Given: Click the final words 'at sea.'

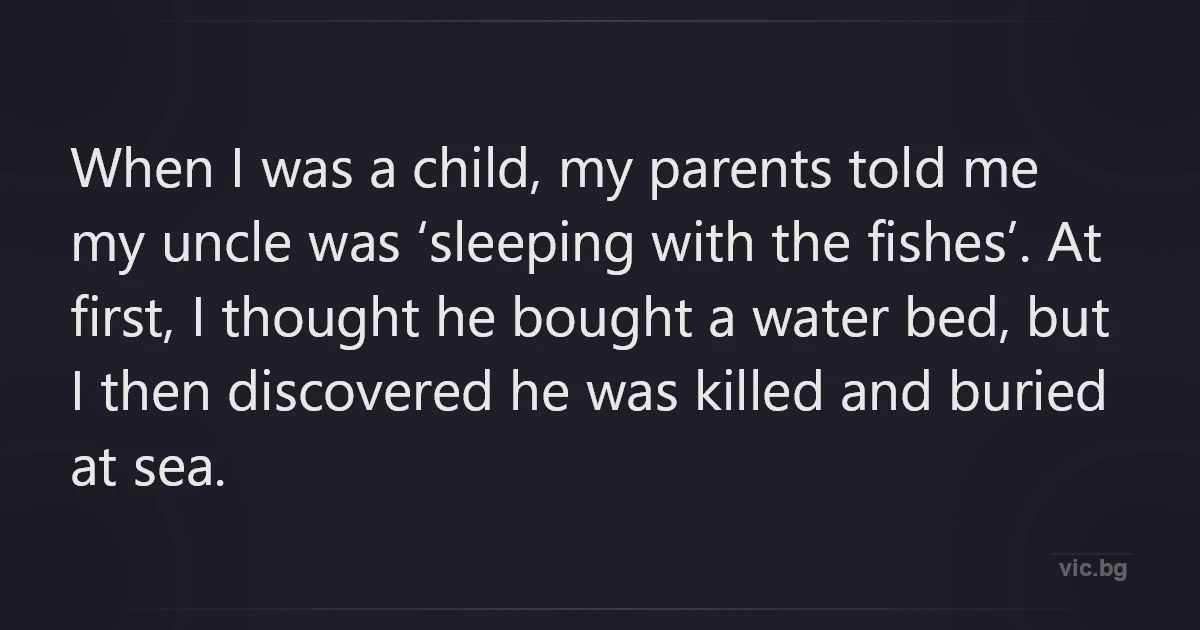Looking at the screenshot, I should [x=145, y=468].
